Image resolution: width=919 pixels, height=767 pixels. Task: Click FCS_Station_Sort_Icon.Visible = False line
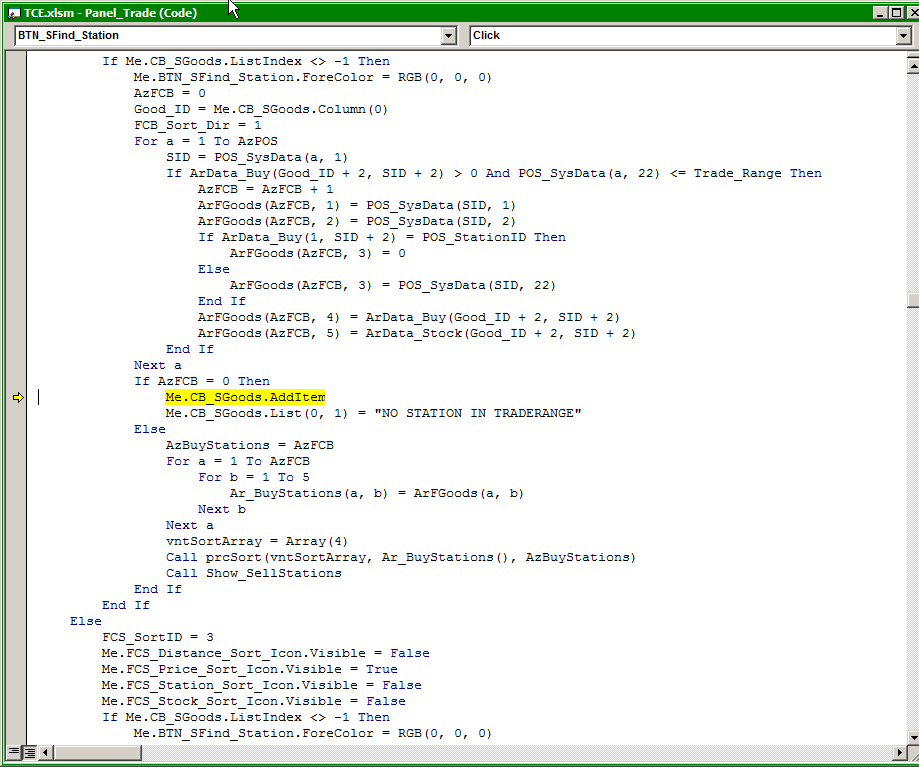pyautogui.click(x=261, y=685)
